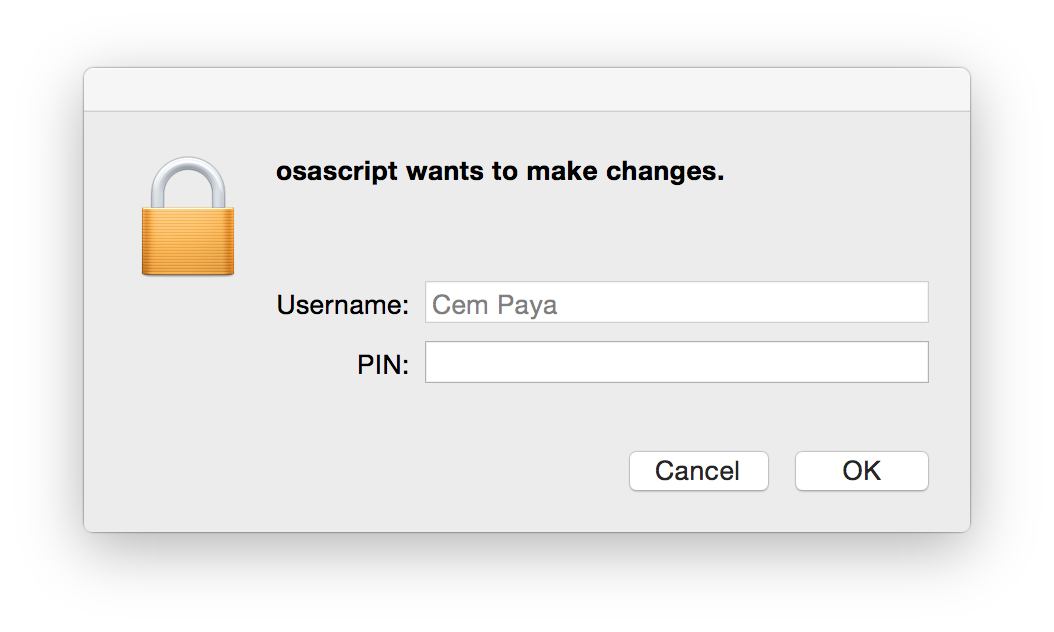This screenshot has height=632, width=1054.
Task: Click the 'PIN:' label
Action: coord(382,365)
